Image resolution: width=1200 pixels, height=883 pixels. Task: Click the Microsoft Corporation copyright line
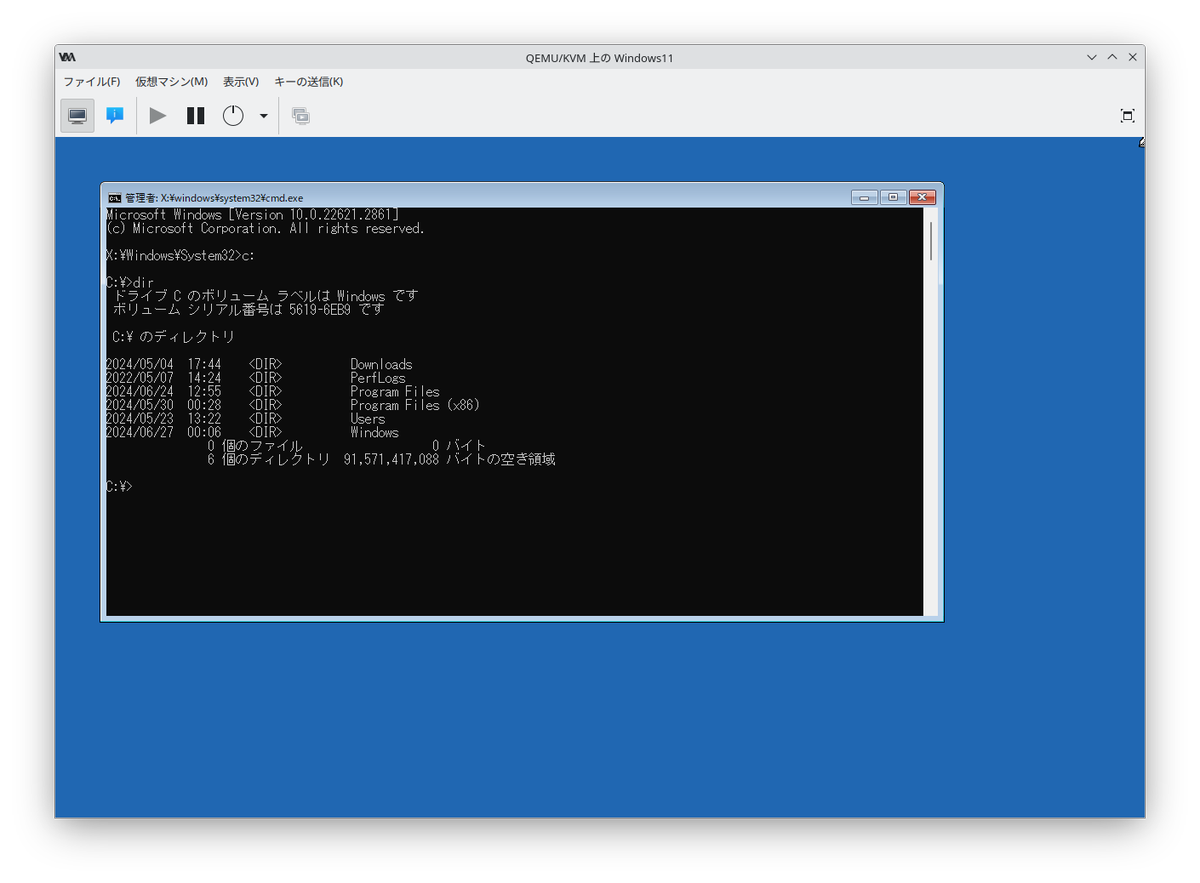point(265,229)
